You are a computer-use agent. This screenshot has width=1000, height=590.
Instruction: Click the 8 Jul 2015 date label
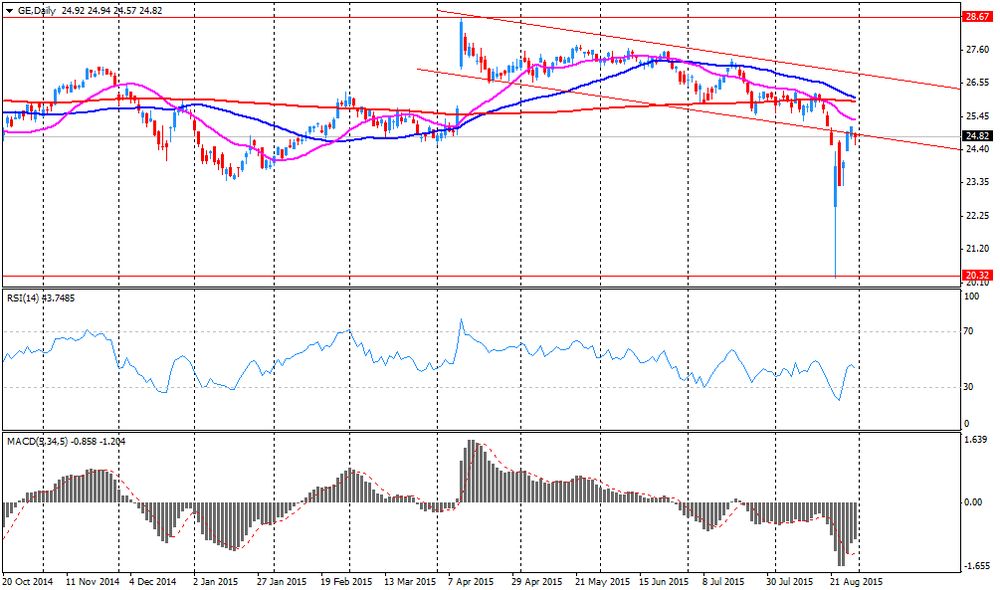tap(724, 582)
